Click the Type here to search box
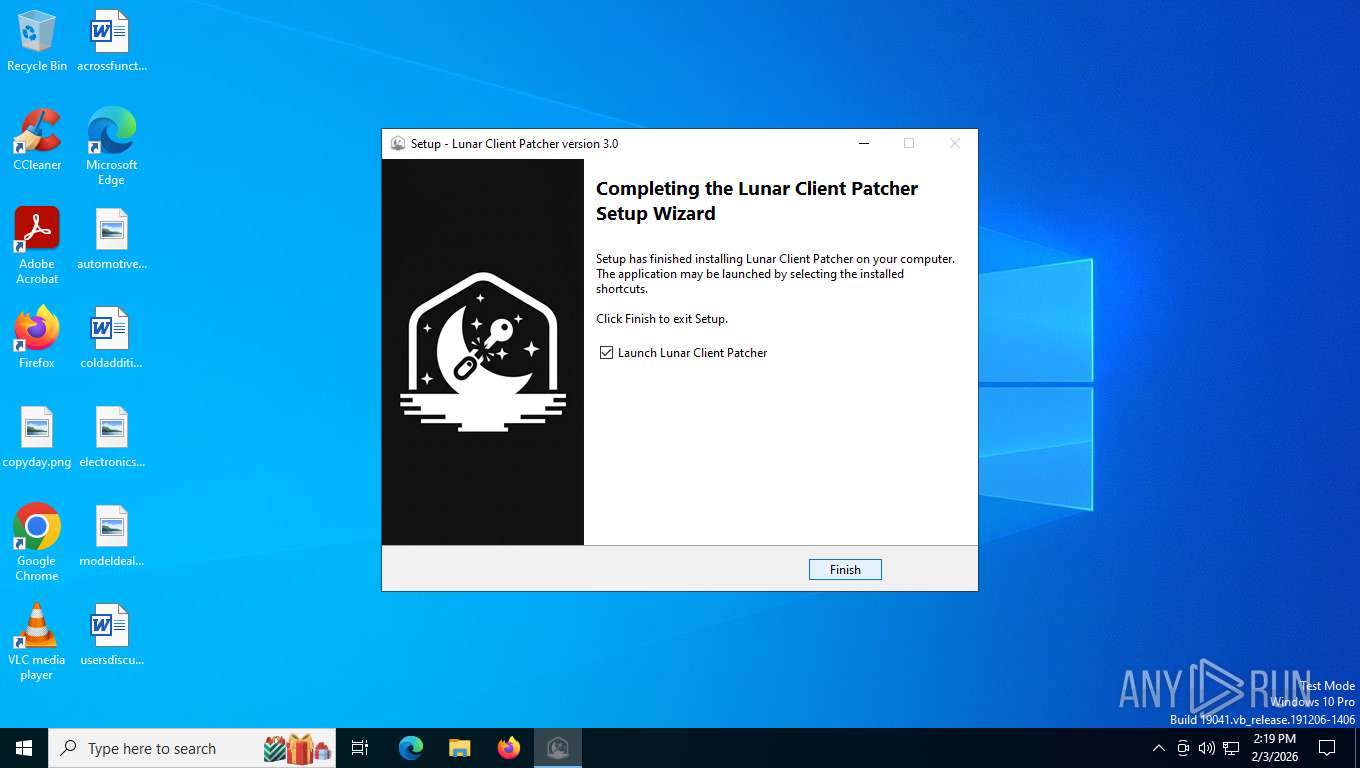 [192, 748]
